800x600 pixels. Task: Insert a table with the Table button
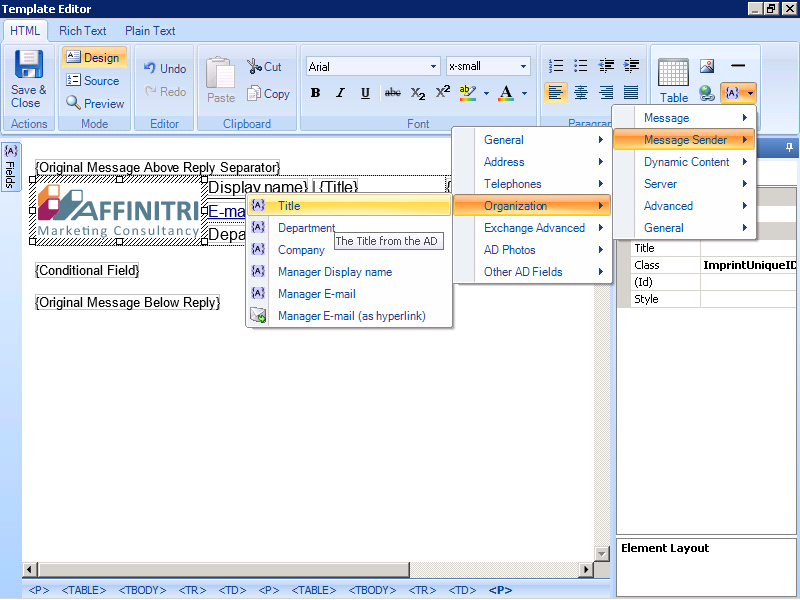673,80
